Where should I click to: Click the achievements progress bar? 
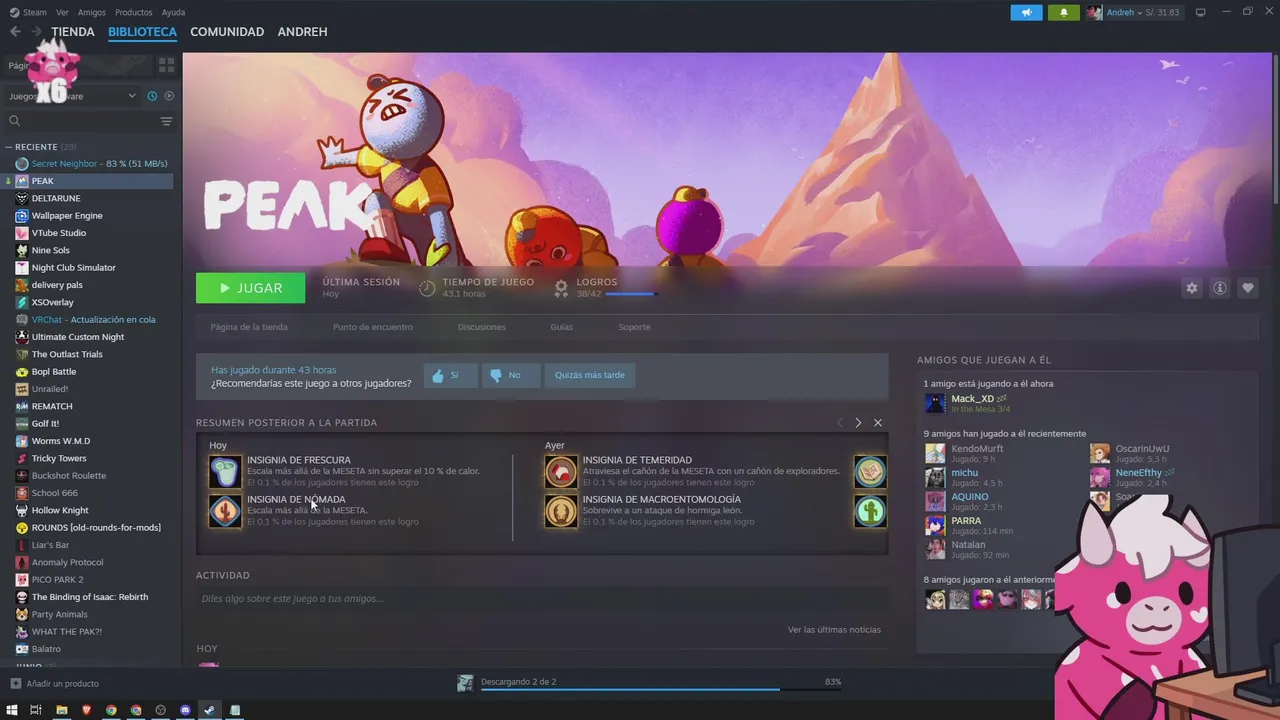coord(630,294)
